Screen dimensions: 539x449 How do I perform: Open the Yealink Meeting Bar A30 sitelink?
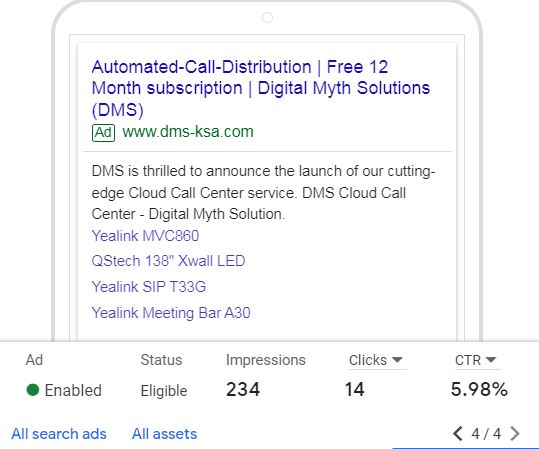point(171,313)
